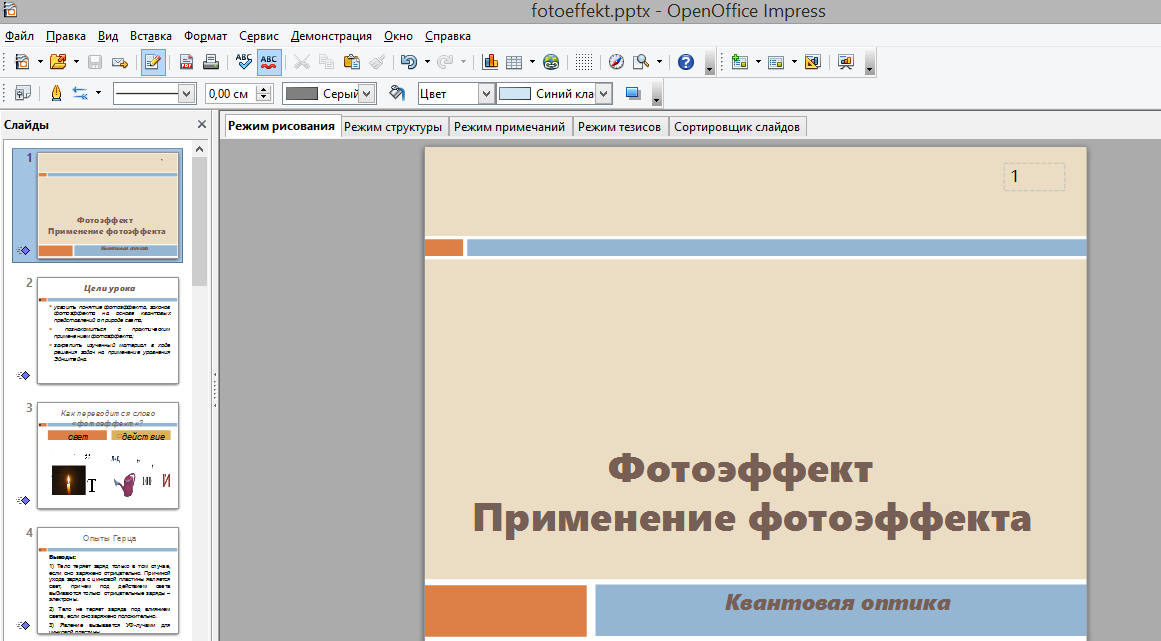Click the Undo arrow icon
This screenshot has height=641, width=1161.
click(x=408, y=62)
